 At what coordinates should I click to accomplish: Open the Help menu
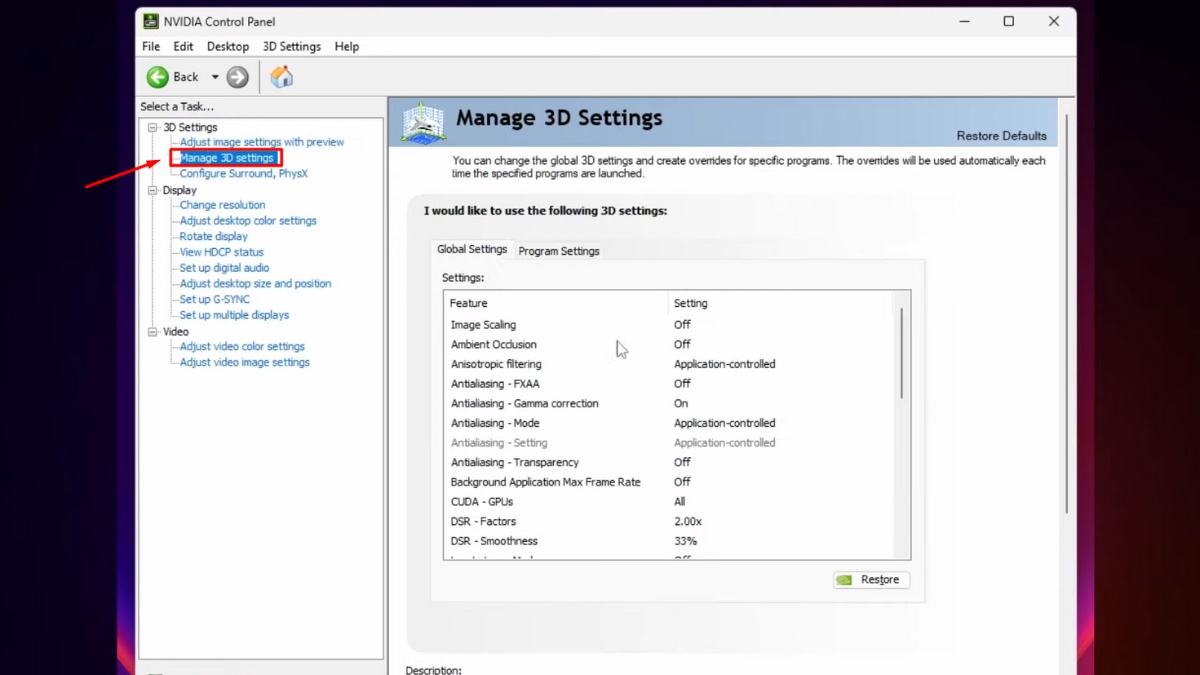pyautogui.click(x=347, y=46)
